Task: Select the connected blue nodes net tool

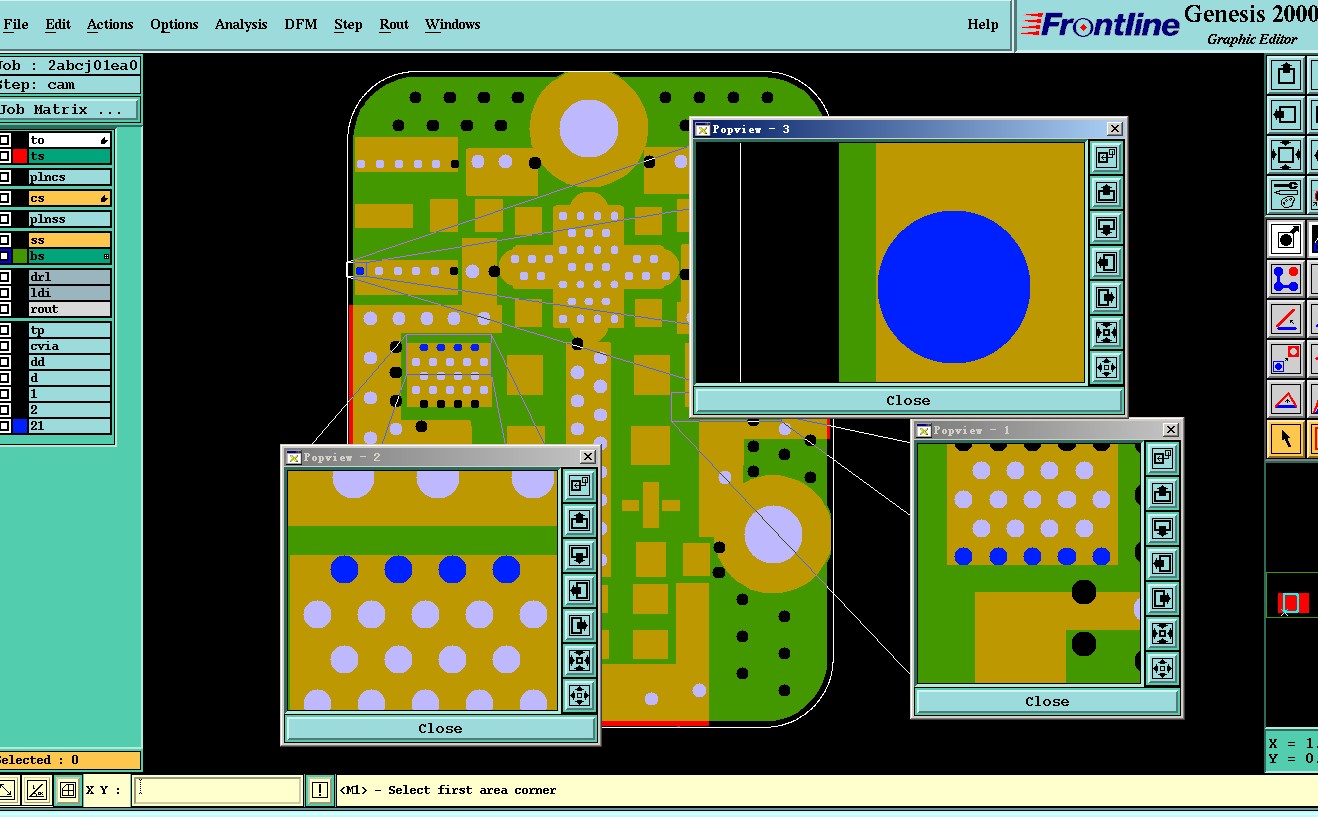Action: (1285, 278)
